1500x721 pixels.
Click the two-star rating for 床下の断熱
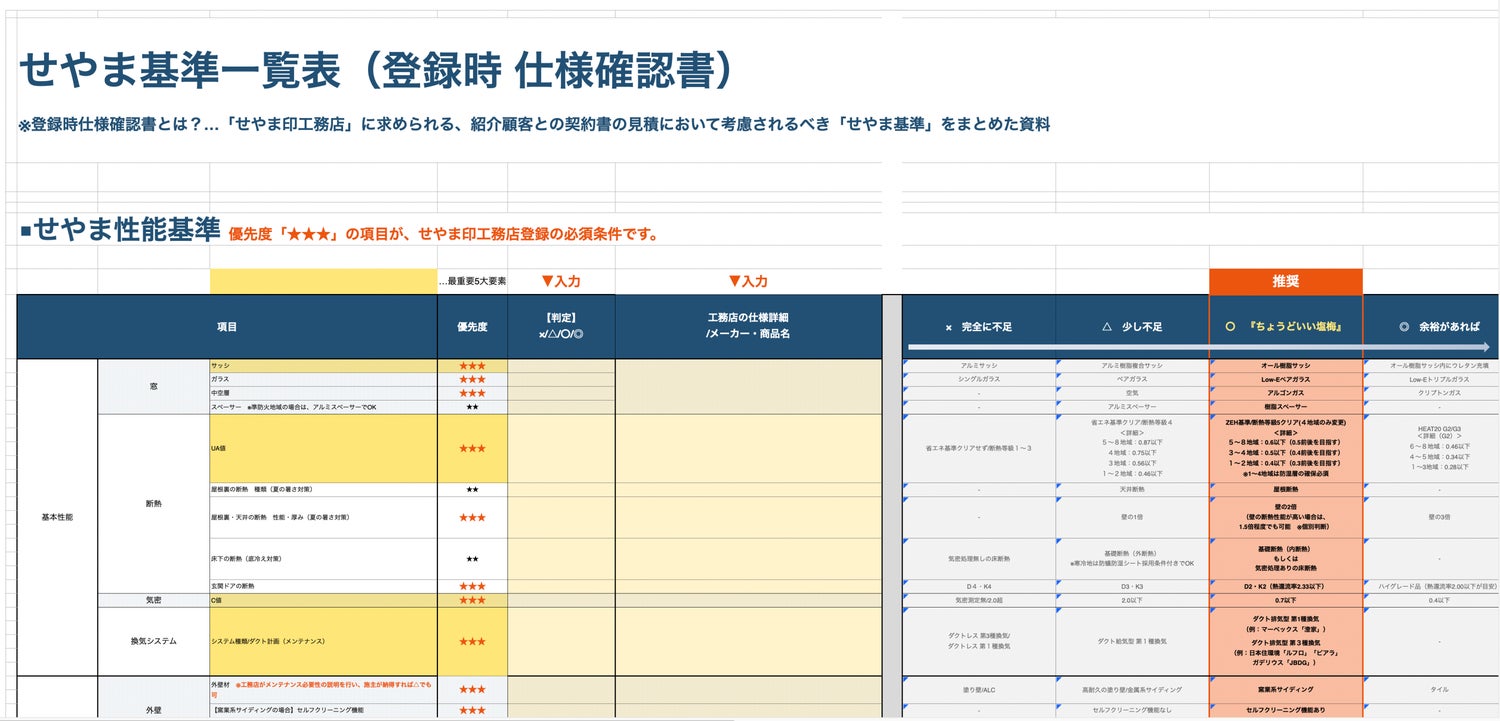pyautogui.click(x=472, y=558)
